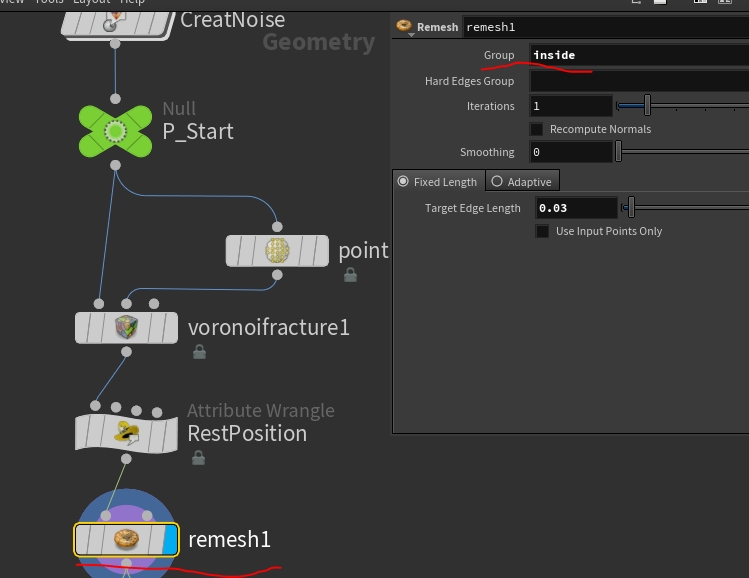The image size is (749, 578).
Task: Click first input connector of voronoifracture1
Action: coord(99,304)
